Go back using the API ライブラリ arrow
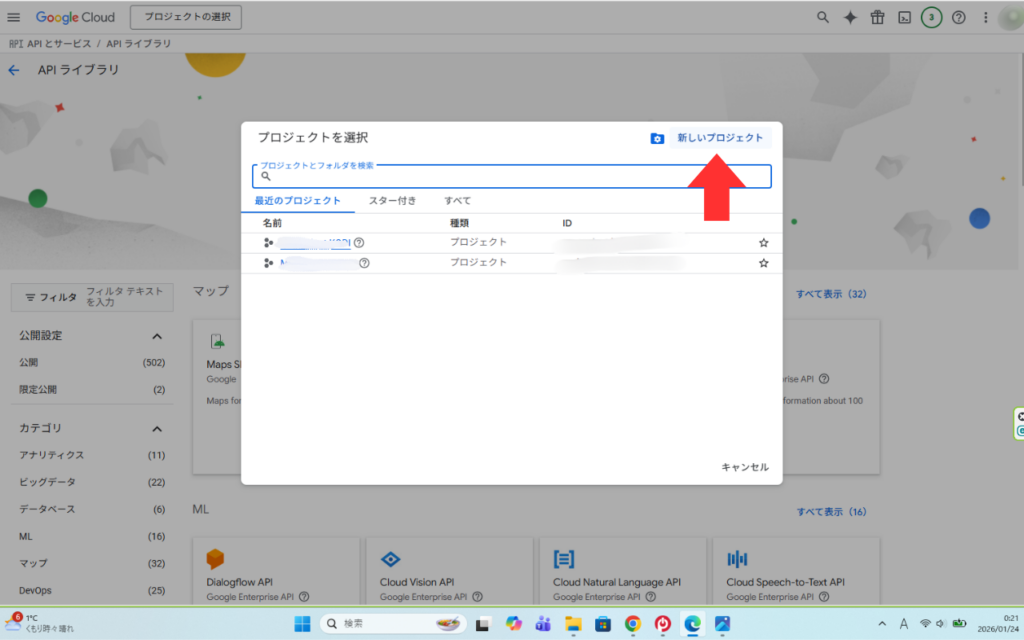 click(x=14, y=70)
